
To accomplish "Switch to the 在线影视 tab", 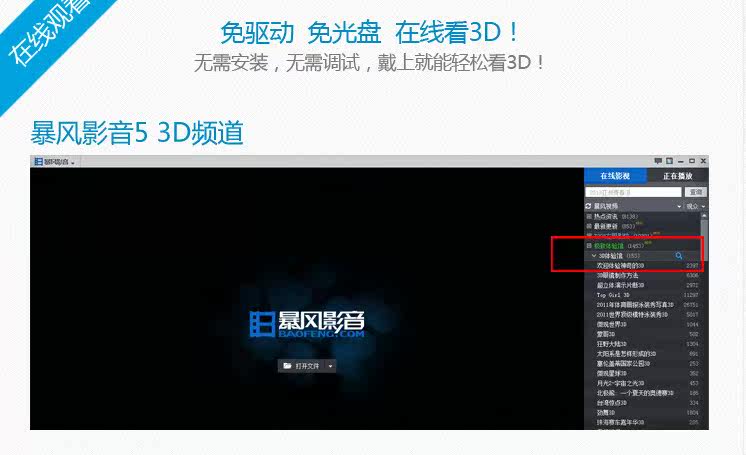I will (615, 176).
